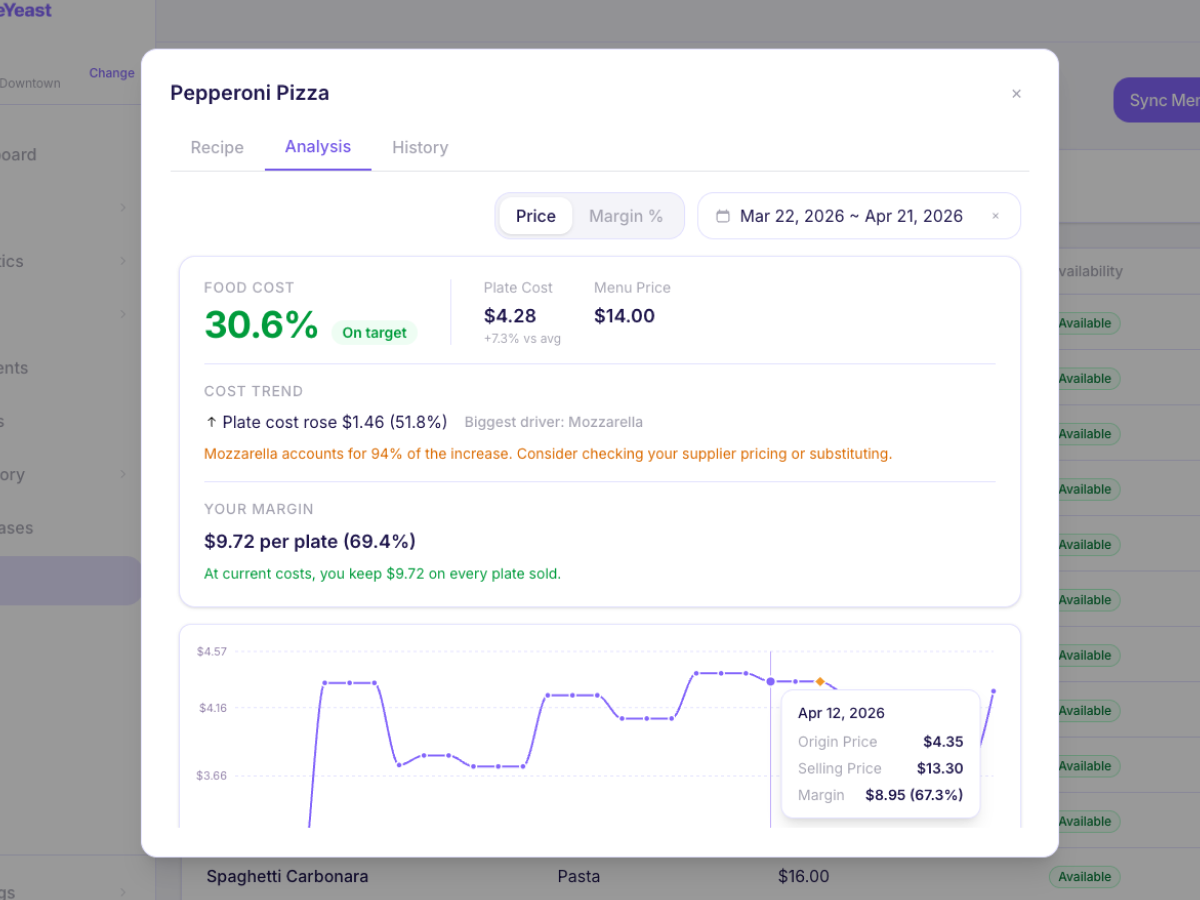Select the Analysis tab

point(318,147)
